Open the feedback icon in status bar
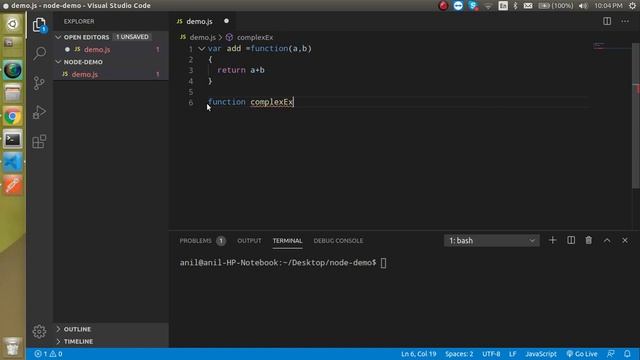The width and height of the screenshot is (640, 360). (611, 354)
